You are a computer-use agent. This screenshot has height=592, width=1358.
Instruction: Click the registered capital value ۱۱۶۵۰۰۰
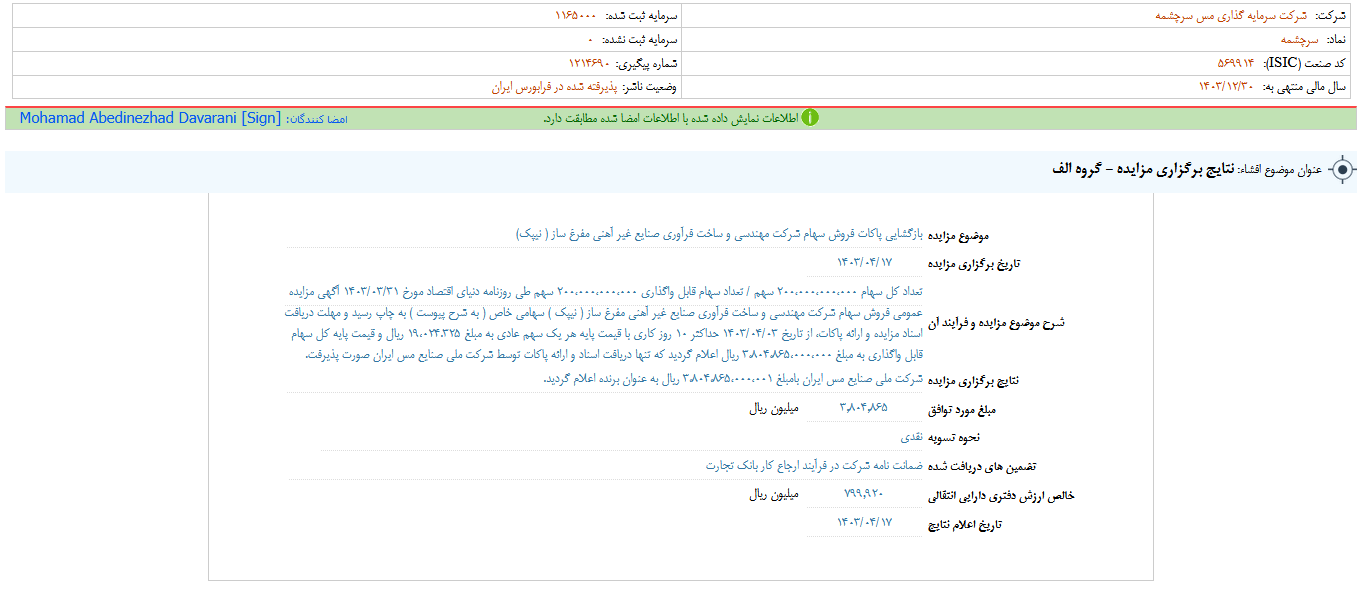click(x=575, y=16)
